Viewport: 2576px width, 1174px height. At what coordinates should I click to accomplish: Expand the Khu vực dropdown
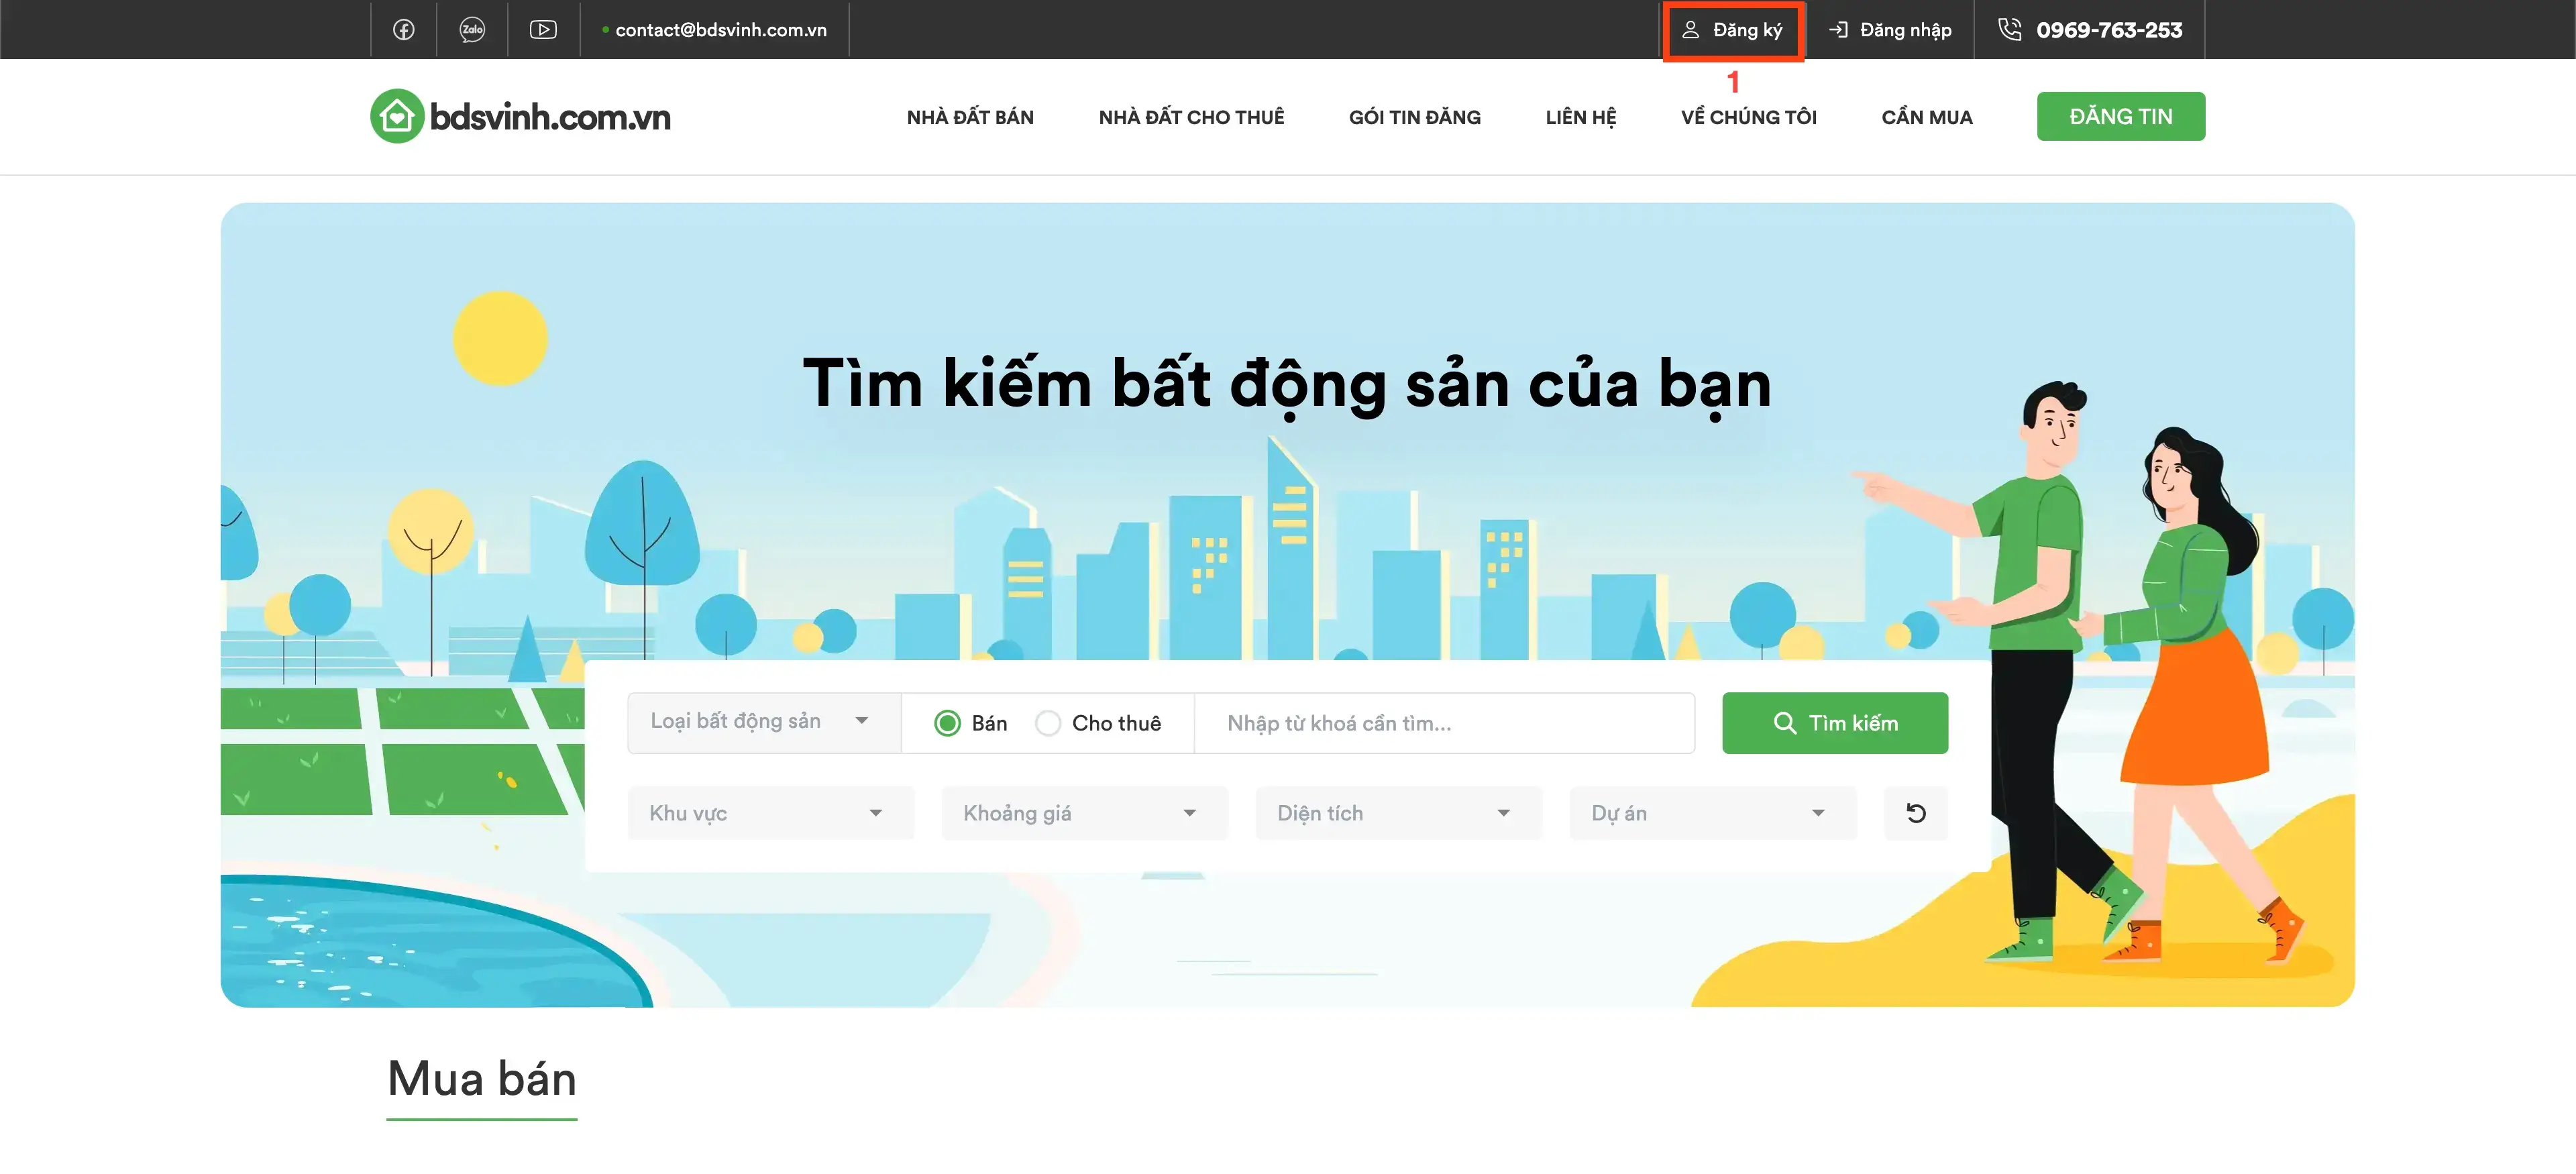tap(770, 813)
